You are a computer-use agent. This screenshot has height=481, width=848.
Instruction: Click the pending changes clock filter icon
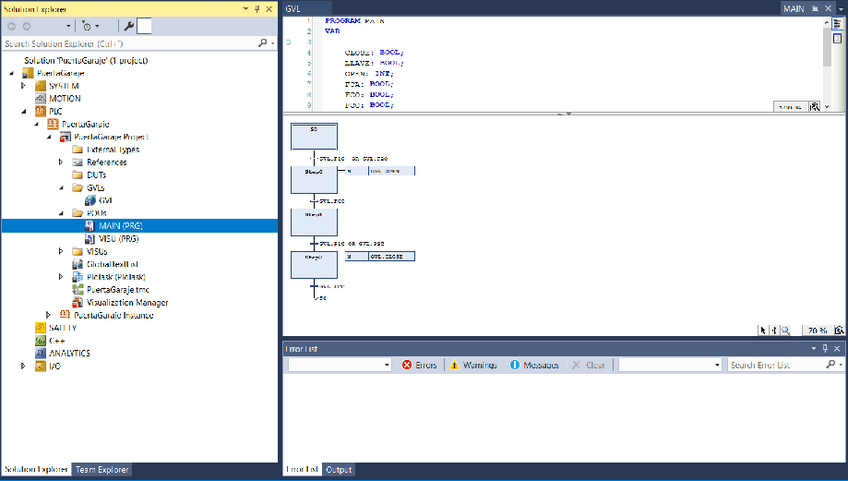point(88,26)
